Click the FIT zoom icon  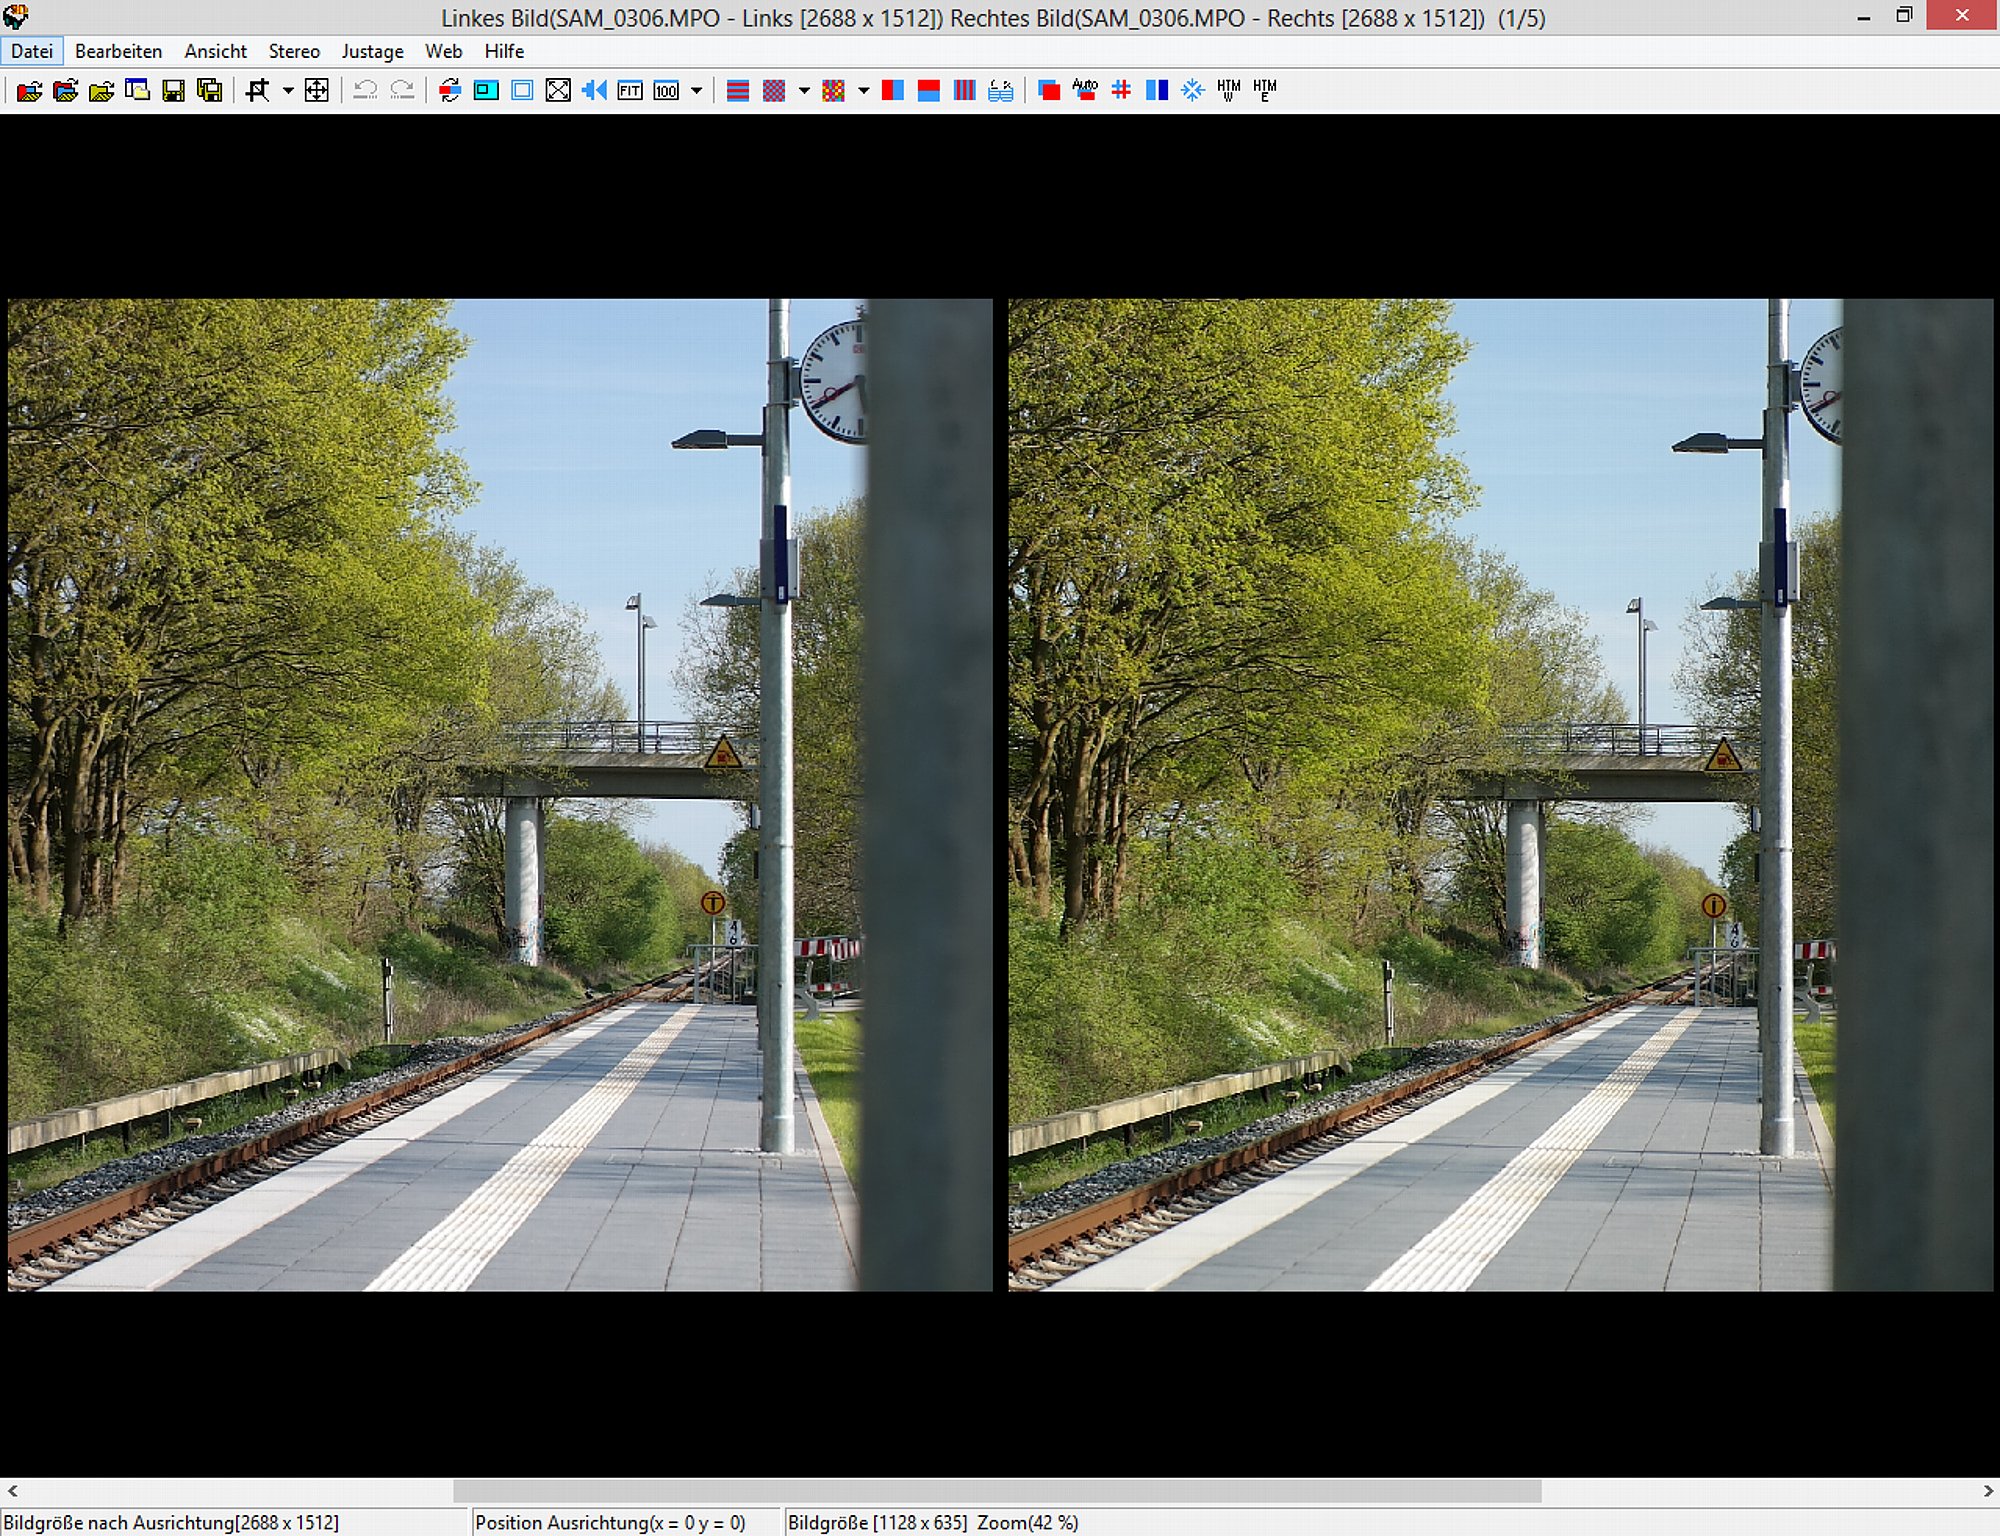pyautogui.click(x=630, y=91)
